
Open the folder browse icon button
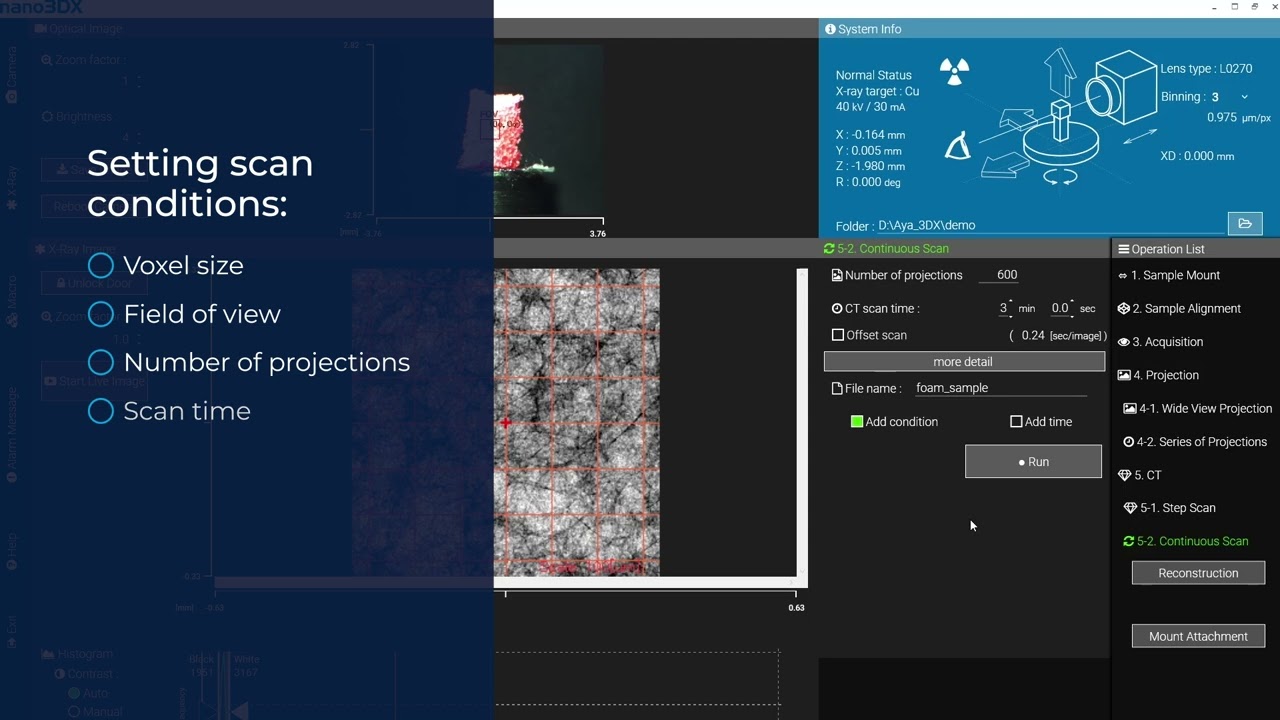pos(1245,224)
